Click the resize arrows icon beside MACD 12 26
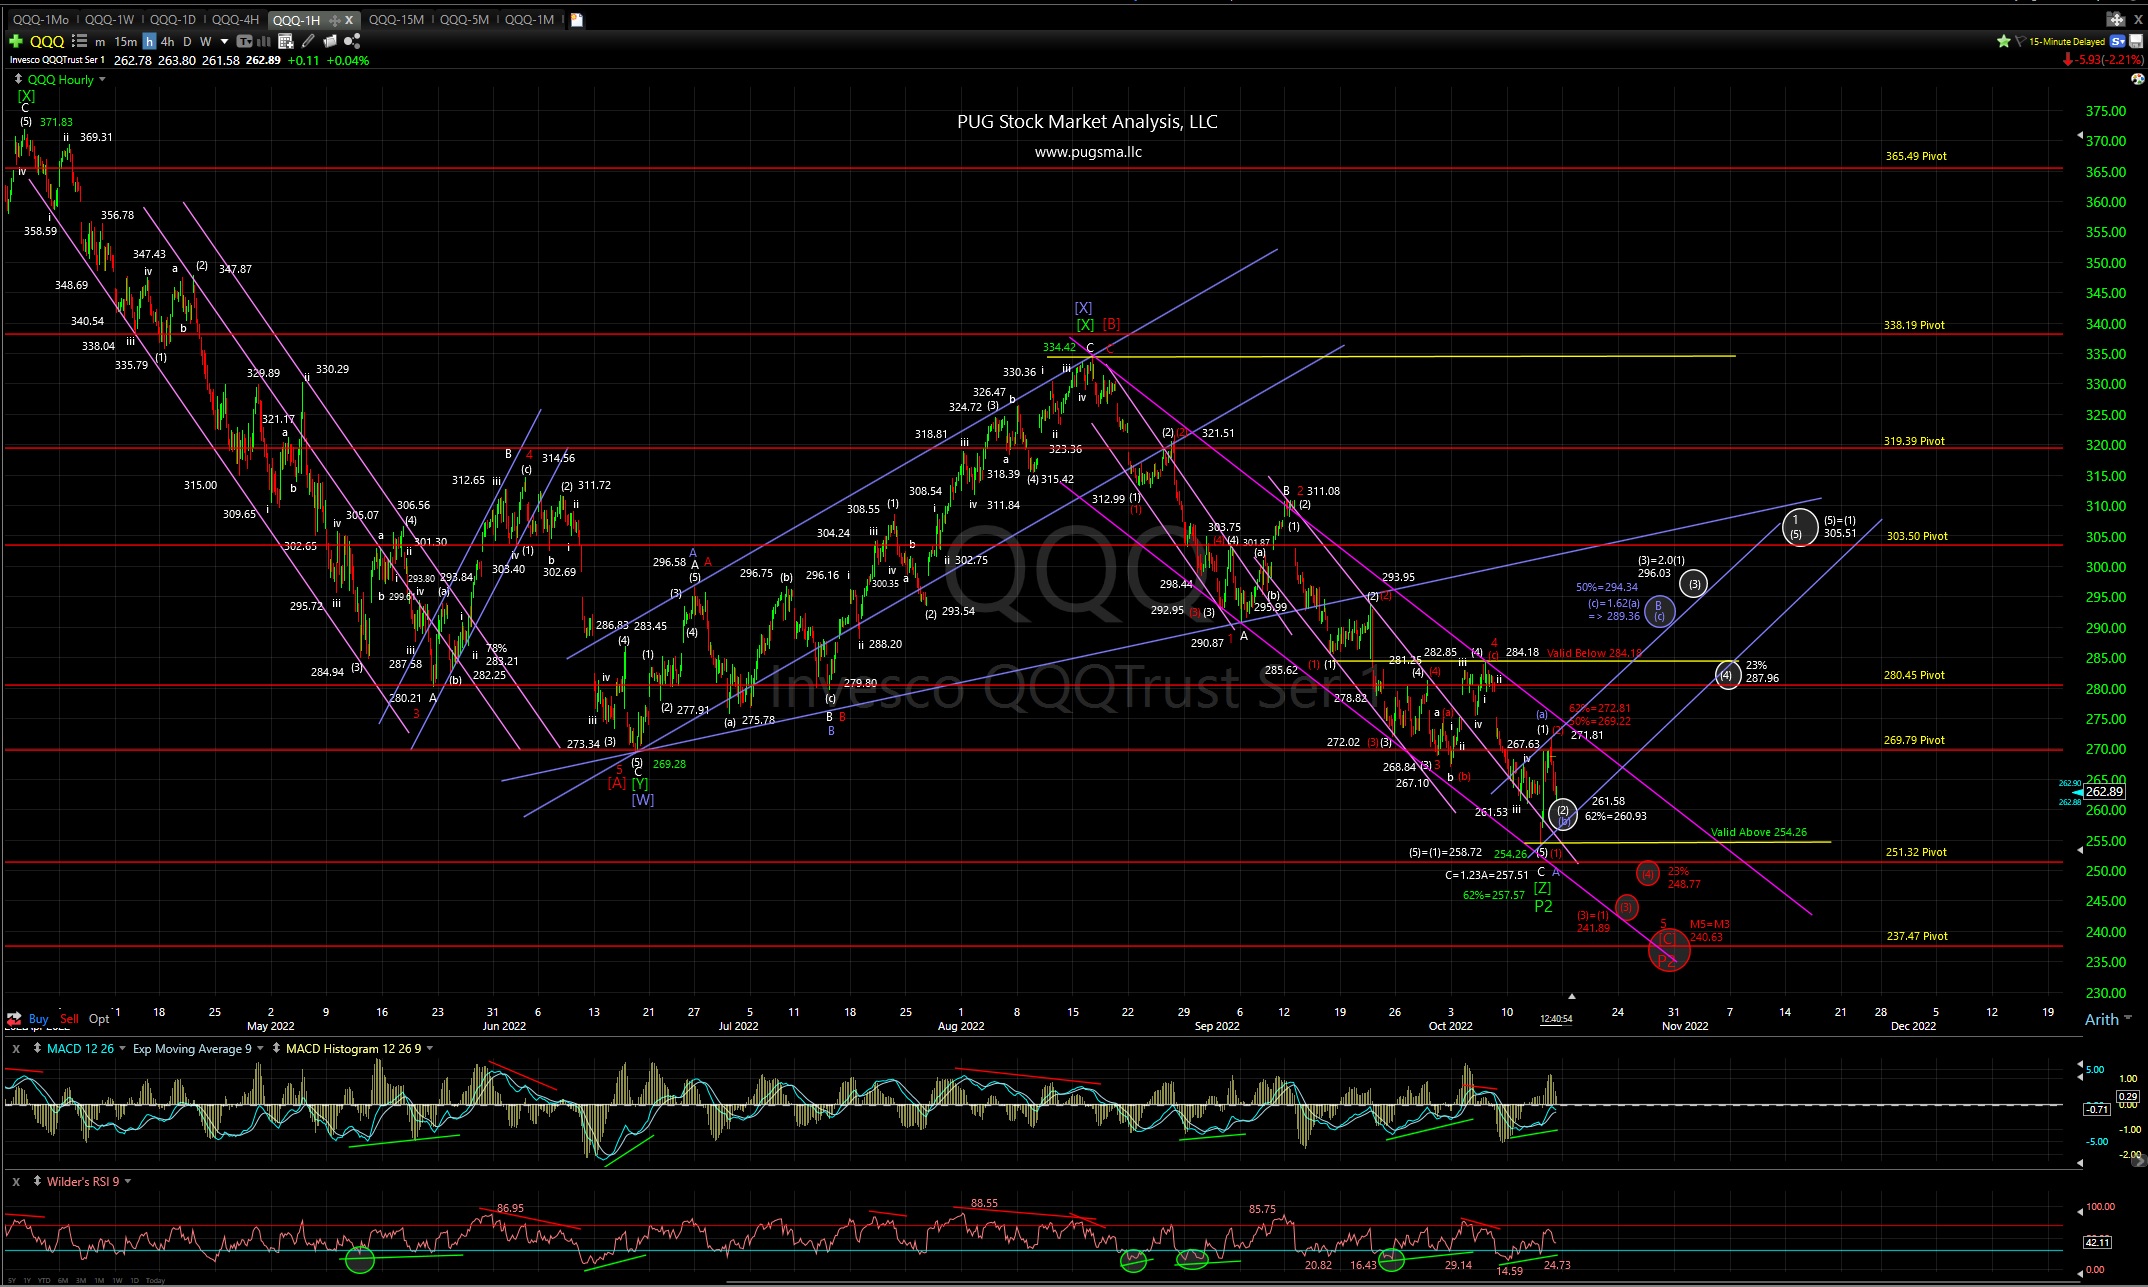This screenshot has width=2148, height=1287. pos(37,1048)
